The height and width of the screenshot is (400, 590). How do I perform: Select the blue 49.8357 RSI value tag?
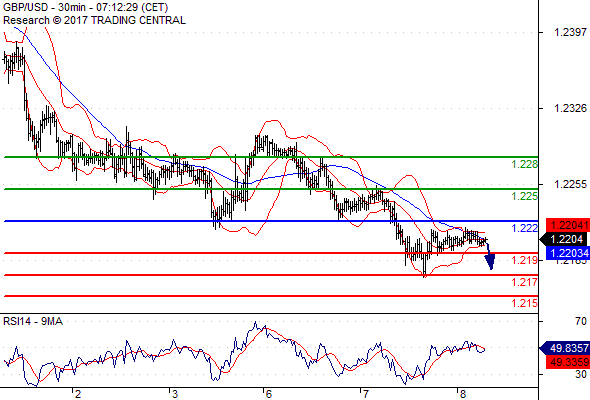click(x=564, y=348)
